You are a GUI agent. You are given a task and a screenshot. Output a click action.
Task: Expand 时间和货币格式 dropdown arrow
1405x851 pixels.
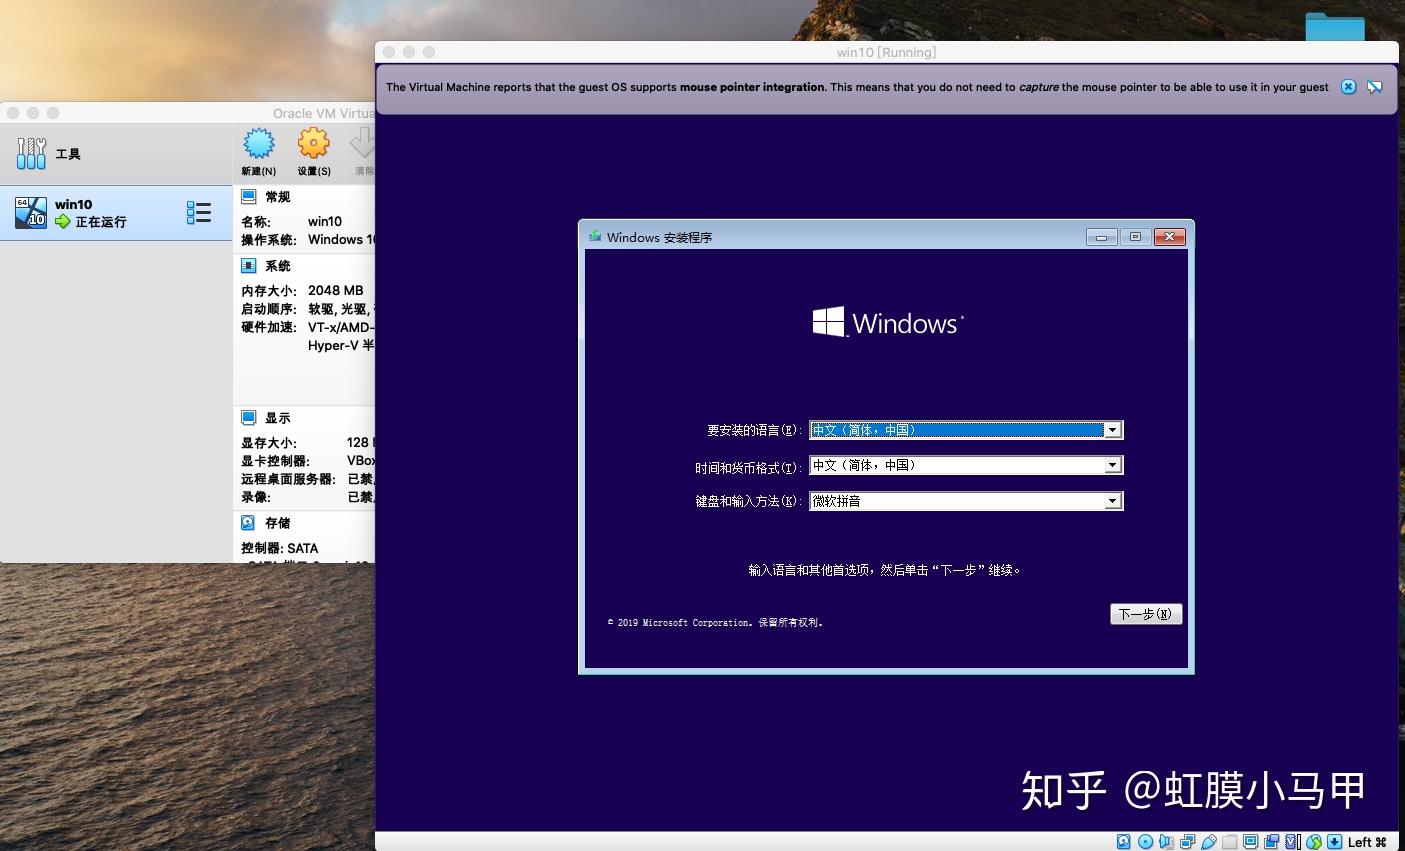point(1112,465)
